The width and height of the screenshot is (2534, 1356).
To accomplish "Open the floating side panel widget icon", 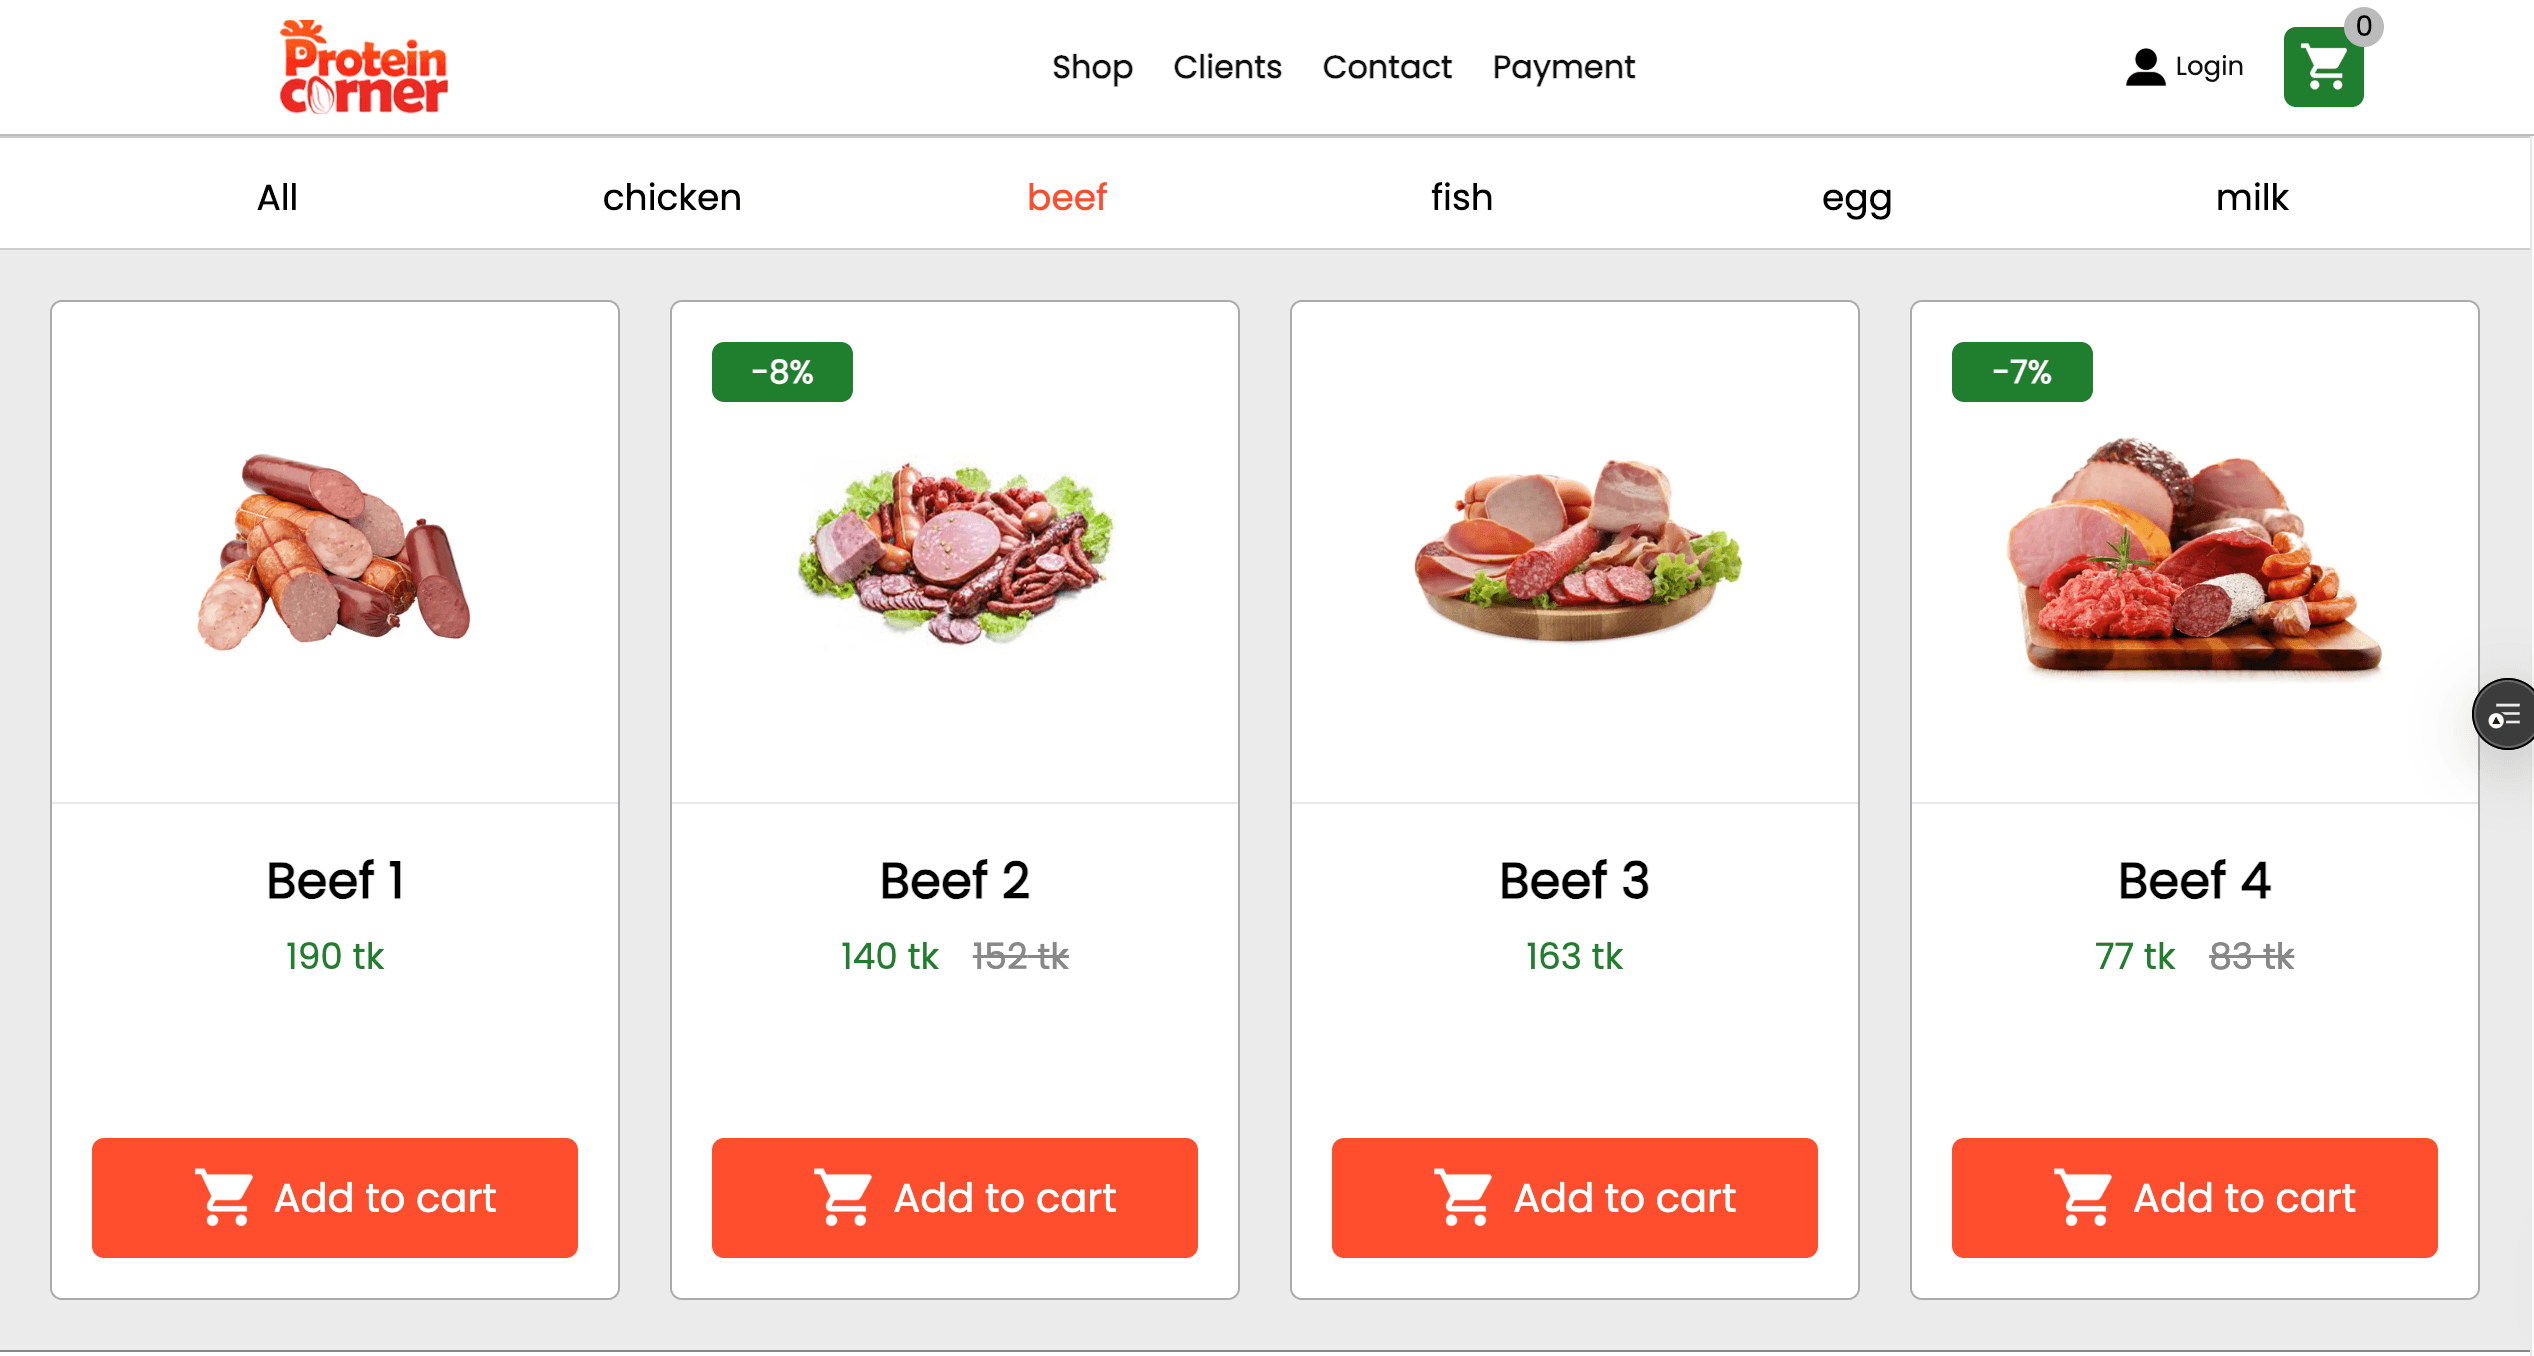I will tap(2503, 714).
